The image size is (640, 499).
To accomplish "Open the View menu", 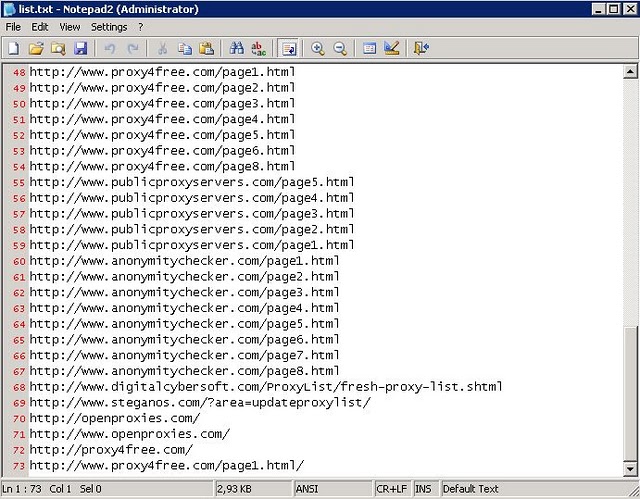I will (70, 27).
